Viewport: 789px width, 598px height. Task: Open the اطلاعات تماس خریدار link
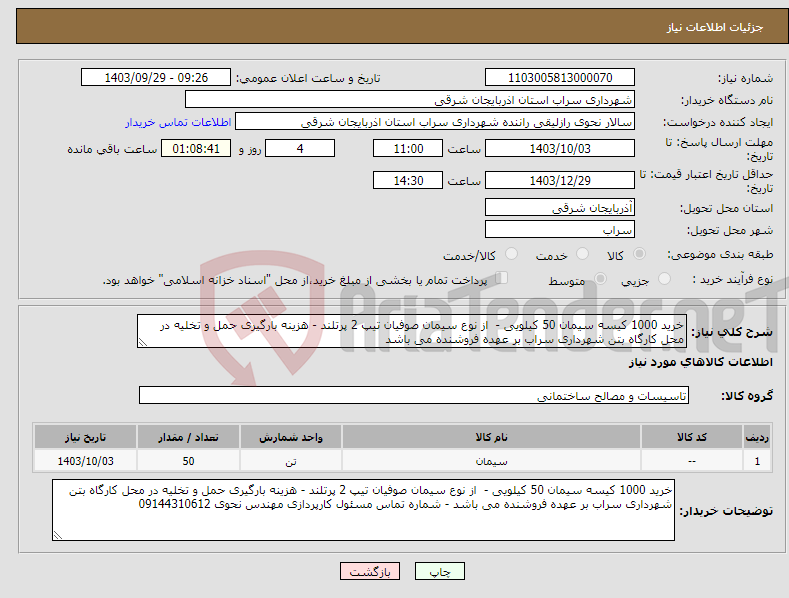178,122
